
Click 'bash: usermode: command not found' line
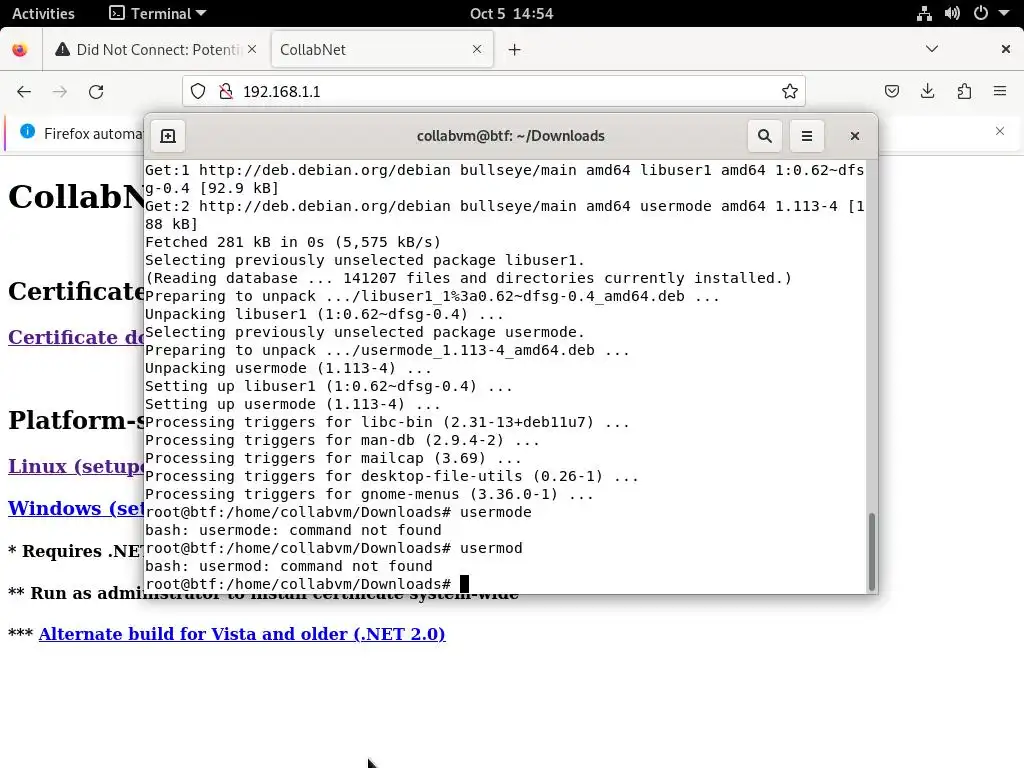click(x=293, y=530)
